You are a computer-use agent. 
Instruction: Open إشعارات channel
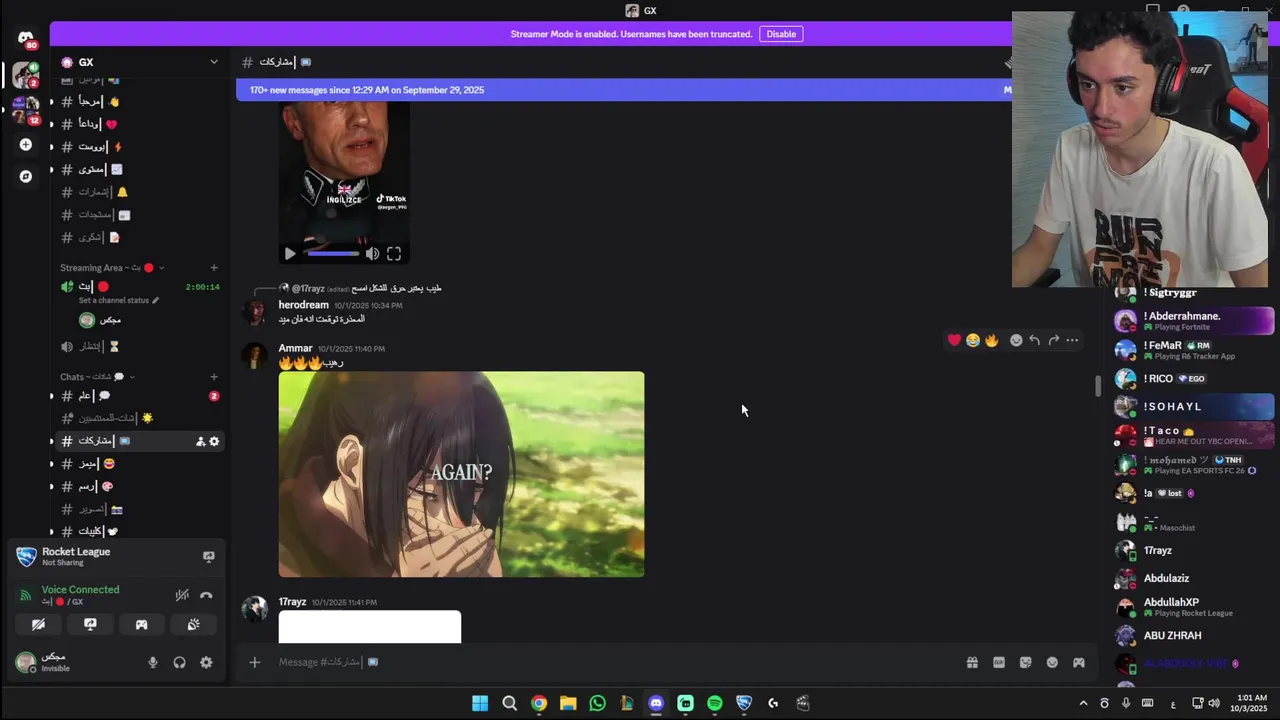[138, 192]
